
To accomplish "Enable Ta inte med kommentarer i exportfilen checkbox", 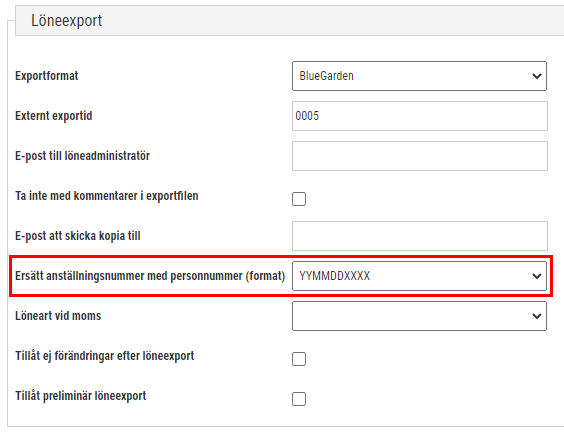I will 299,199.
